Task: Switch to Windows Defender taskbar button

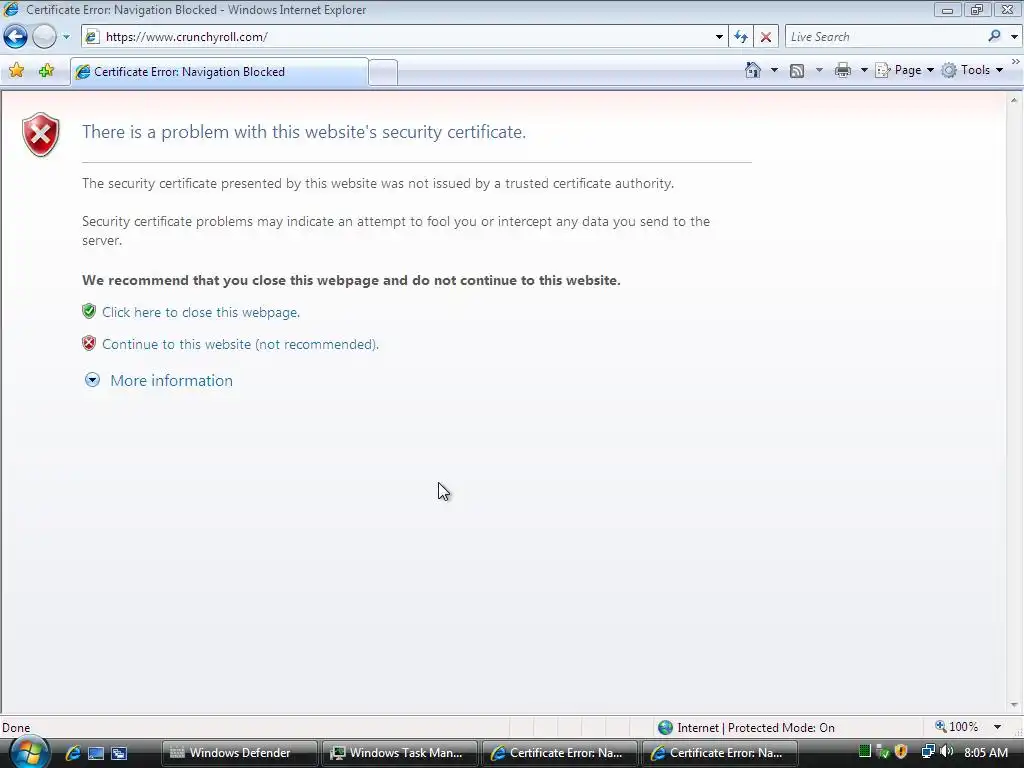Action: click(x=240, y=753)
